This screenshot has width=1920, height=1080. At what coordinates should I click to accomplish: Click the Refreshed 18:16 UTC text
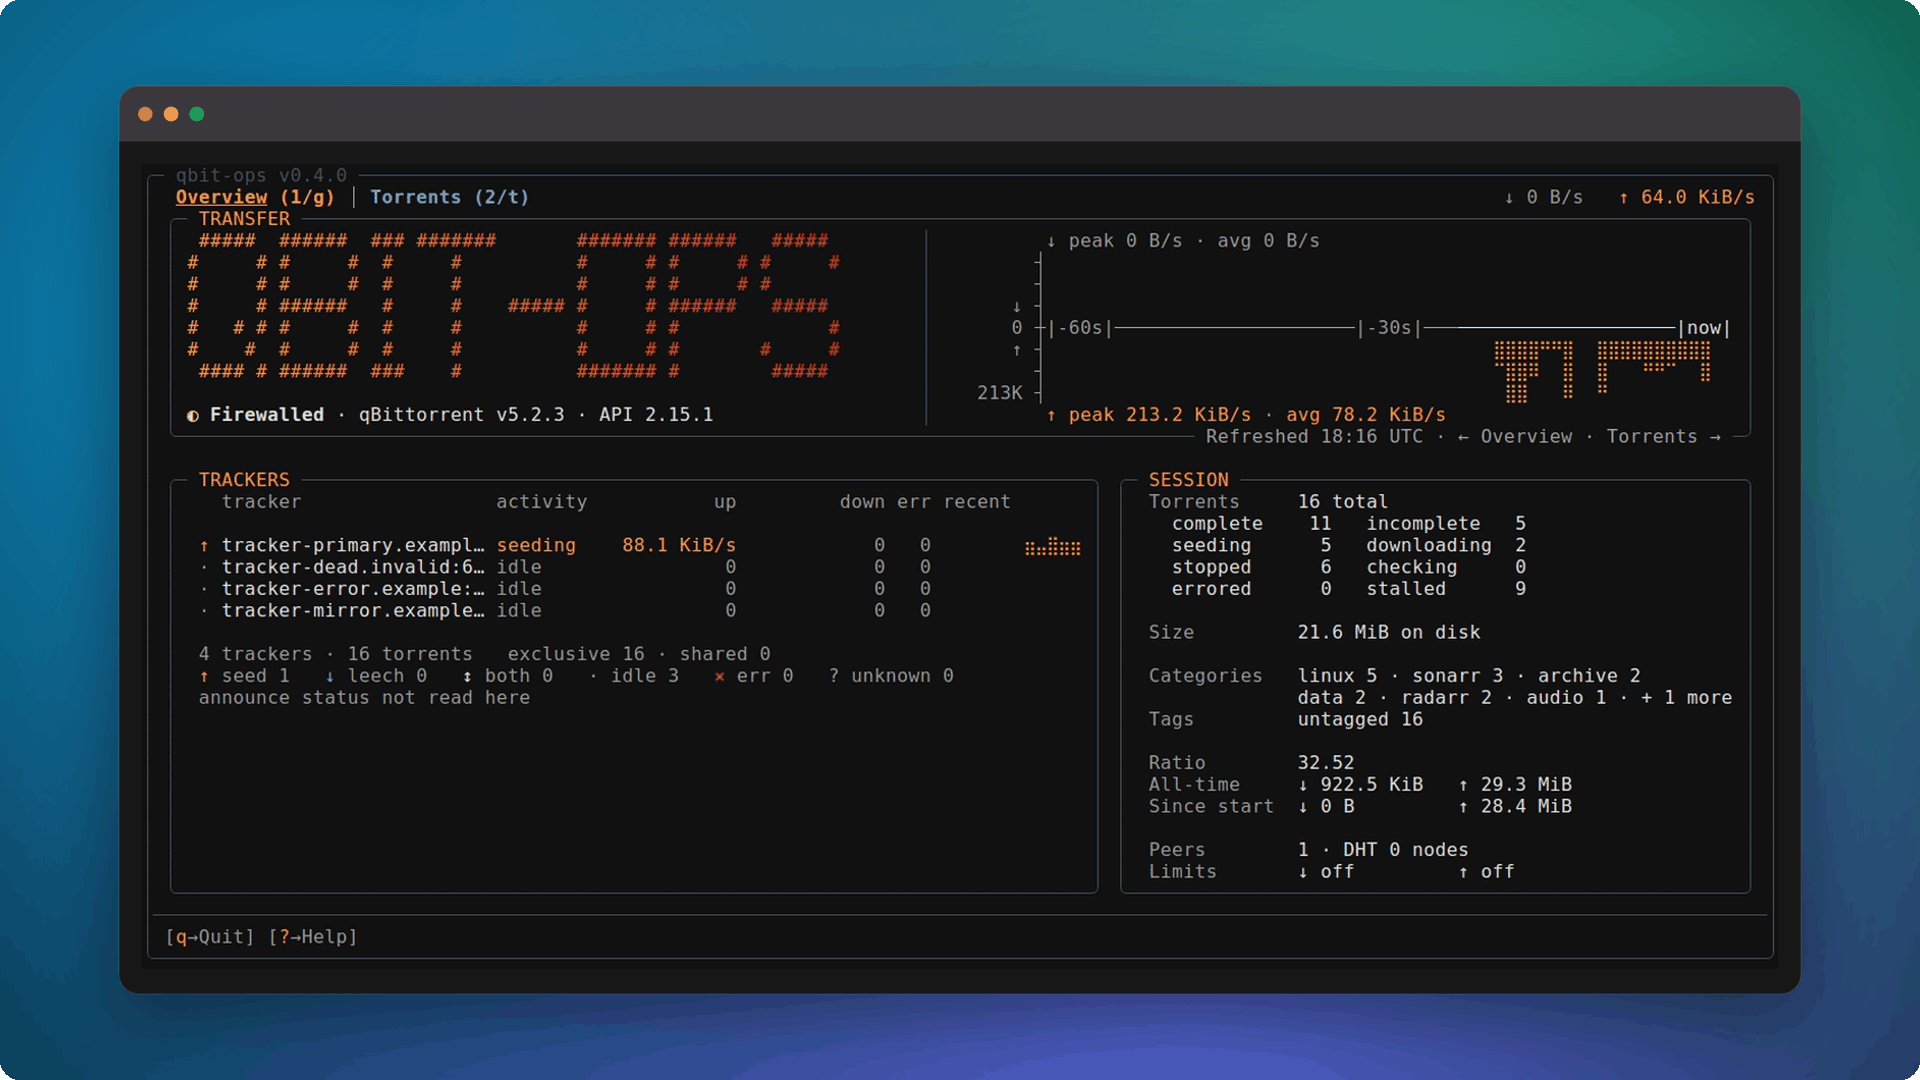1314,437
